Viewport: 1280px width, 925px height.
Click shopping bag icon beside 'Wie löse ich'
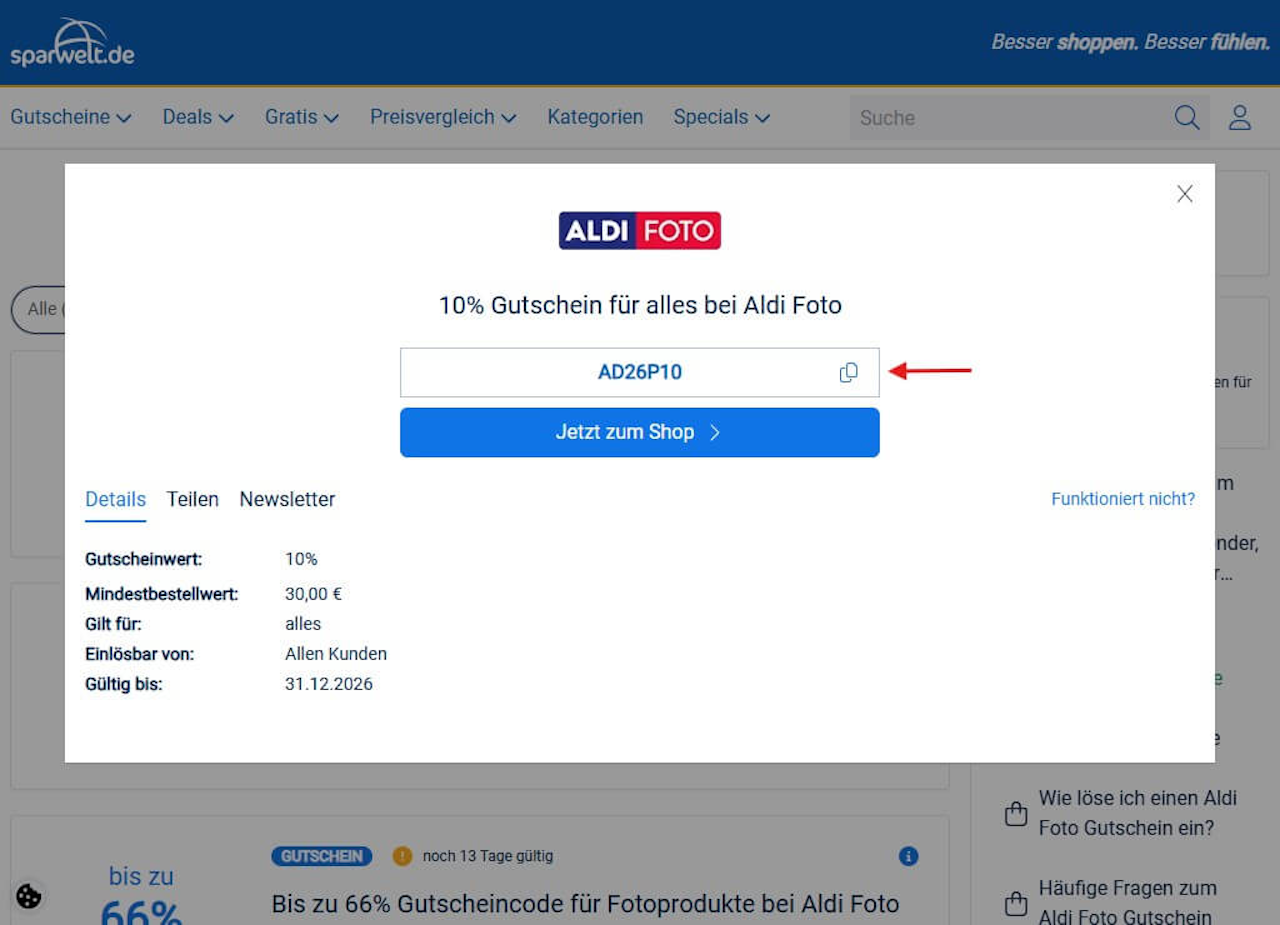click(x=1016, y=814)
